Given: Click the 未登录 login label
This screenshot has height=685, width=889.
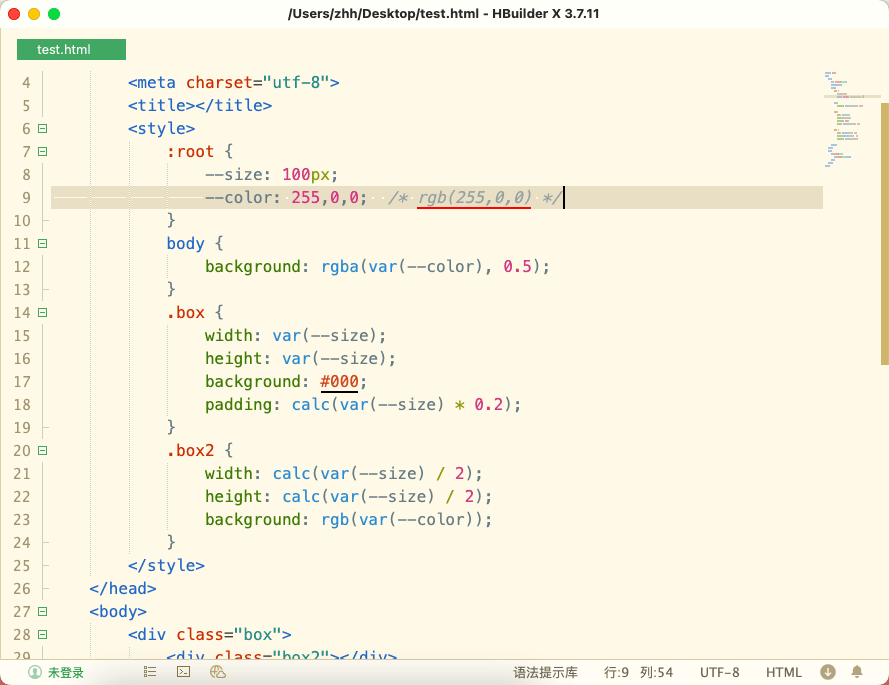Looking at the screenshot, I should [x=66, y=673].
